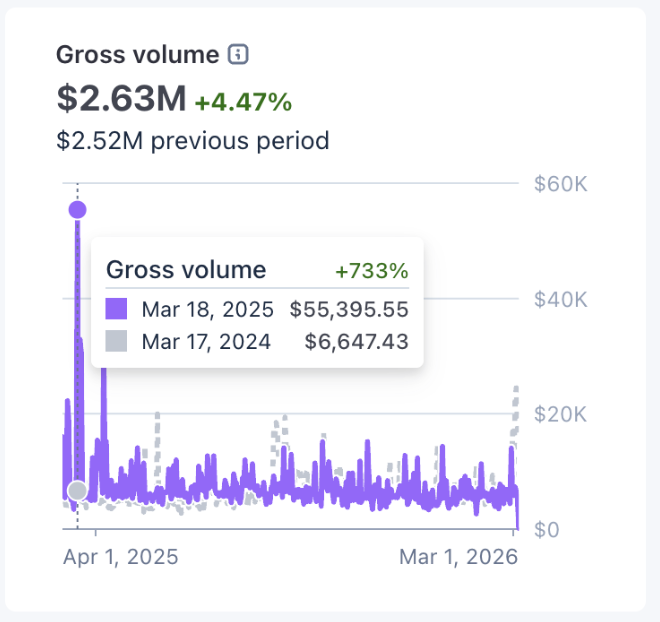Click the purple legend swatch in tooltip
The image size is (660, 622).
click(x=117, y=308)
